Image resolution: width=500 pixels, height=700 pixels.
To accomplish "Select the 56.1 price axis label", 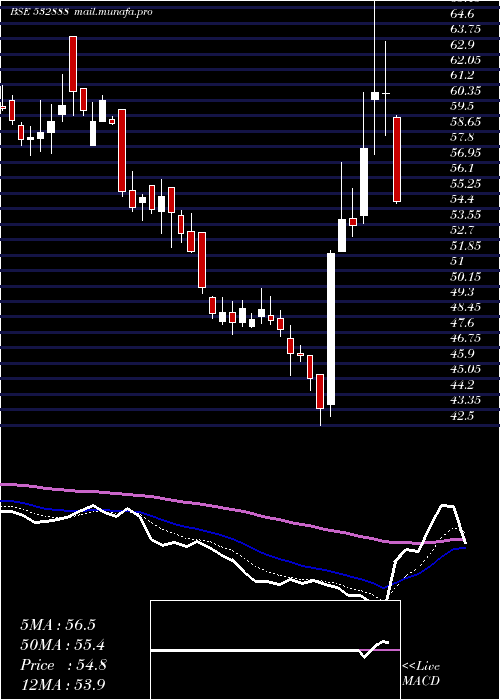I will pyautogui.click(x=462, y=168).
